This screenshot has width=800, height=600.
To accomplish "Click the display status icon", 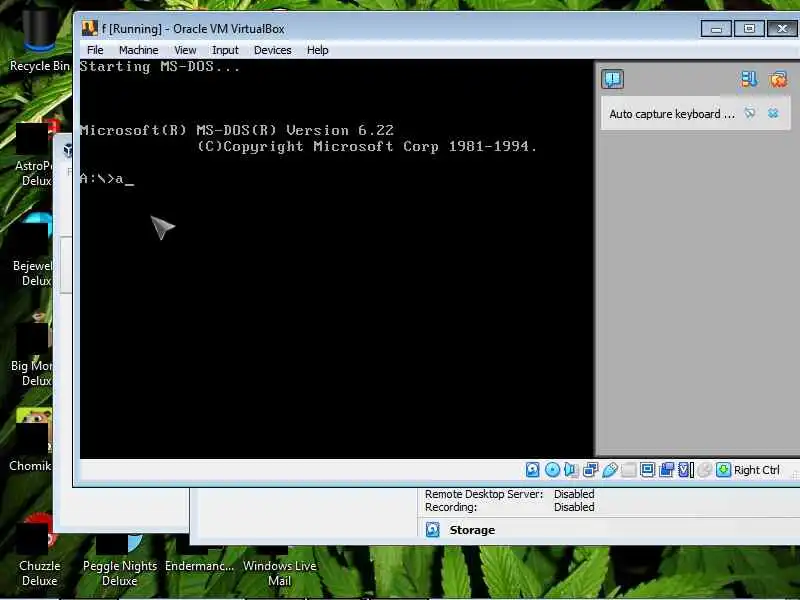I will tap(647, 470).
